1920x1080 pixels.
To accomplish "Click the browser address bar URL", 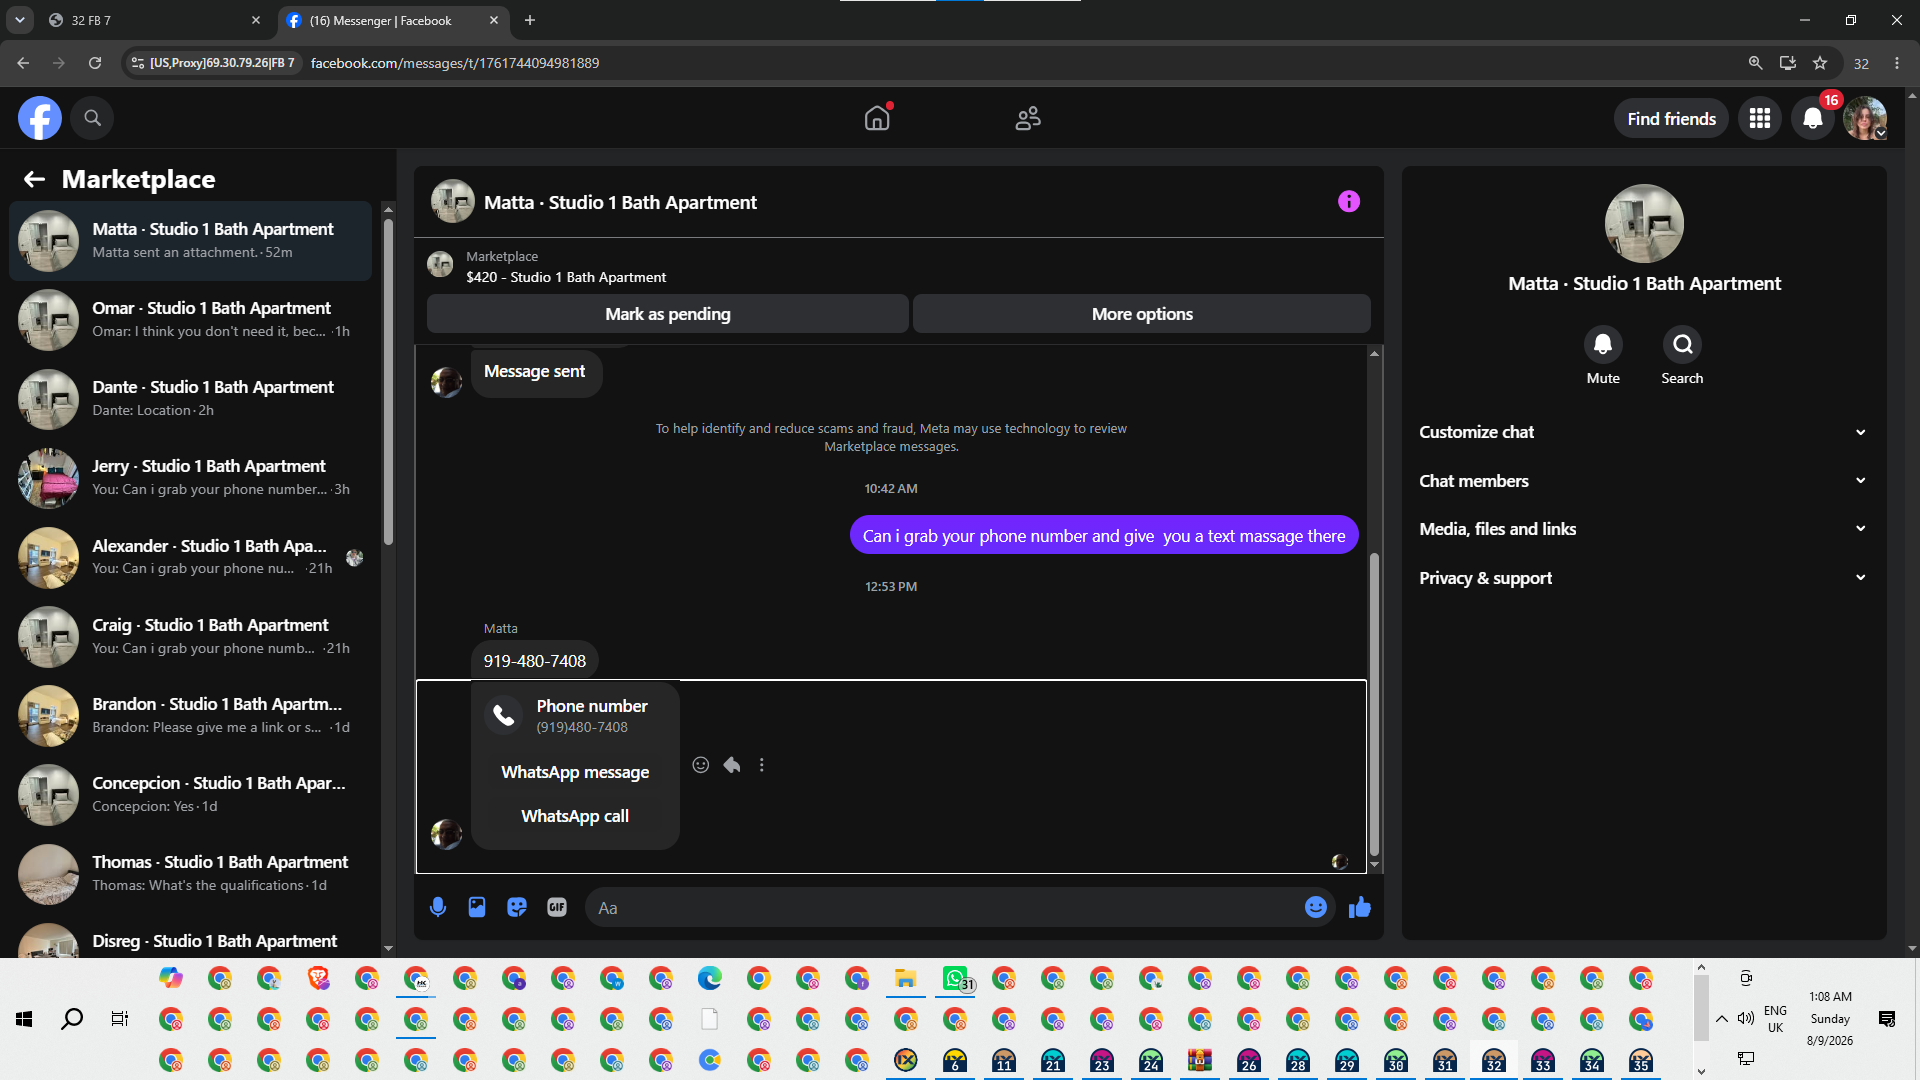I will click(454, 63).
